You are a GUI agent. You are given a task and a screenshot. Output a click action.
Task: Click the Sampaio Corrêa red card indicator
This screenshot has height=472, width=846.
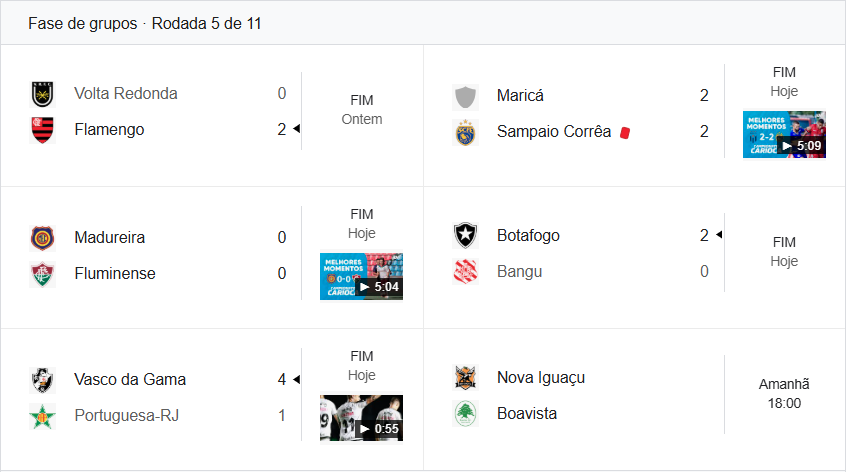(624, 132)
